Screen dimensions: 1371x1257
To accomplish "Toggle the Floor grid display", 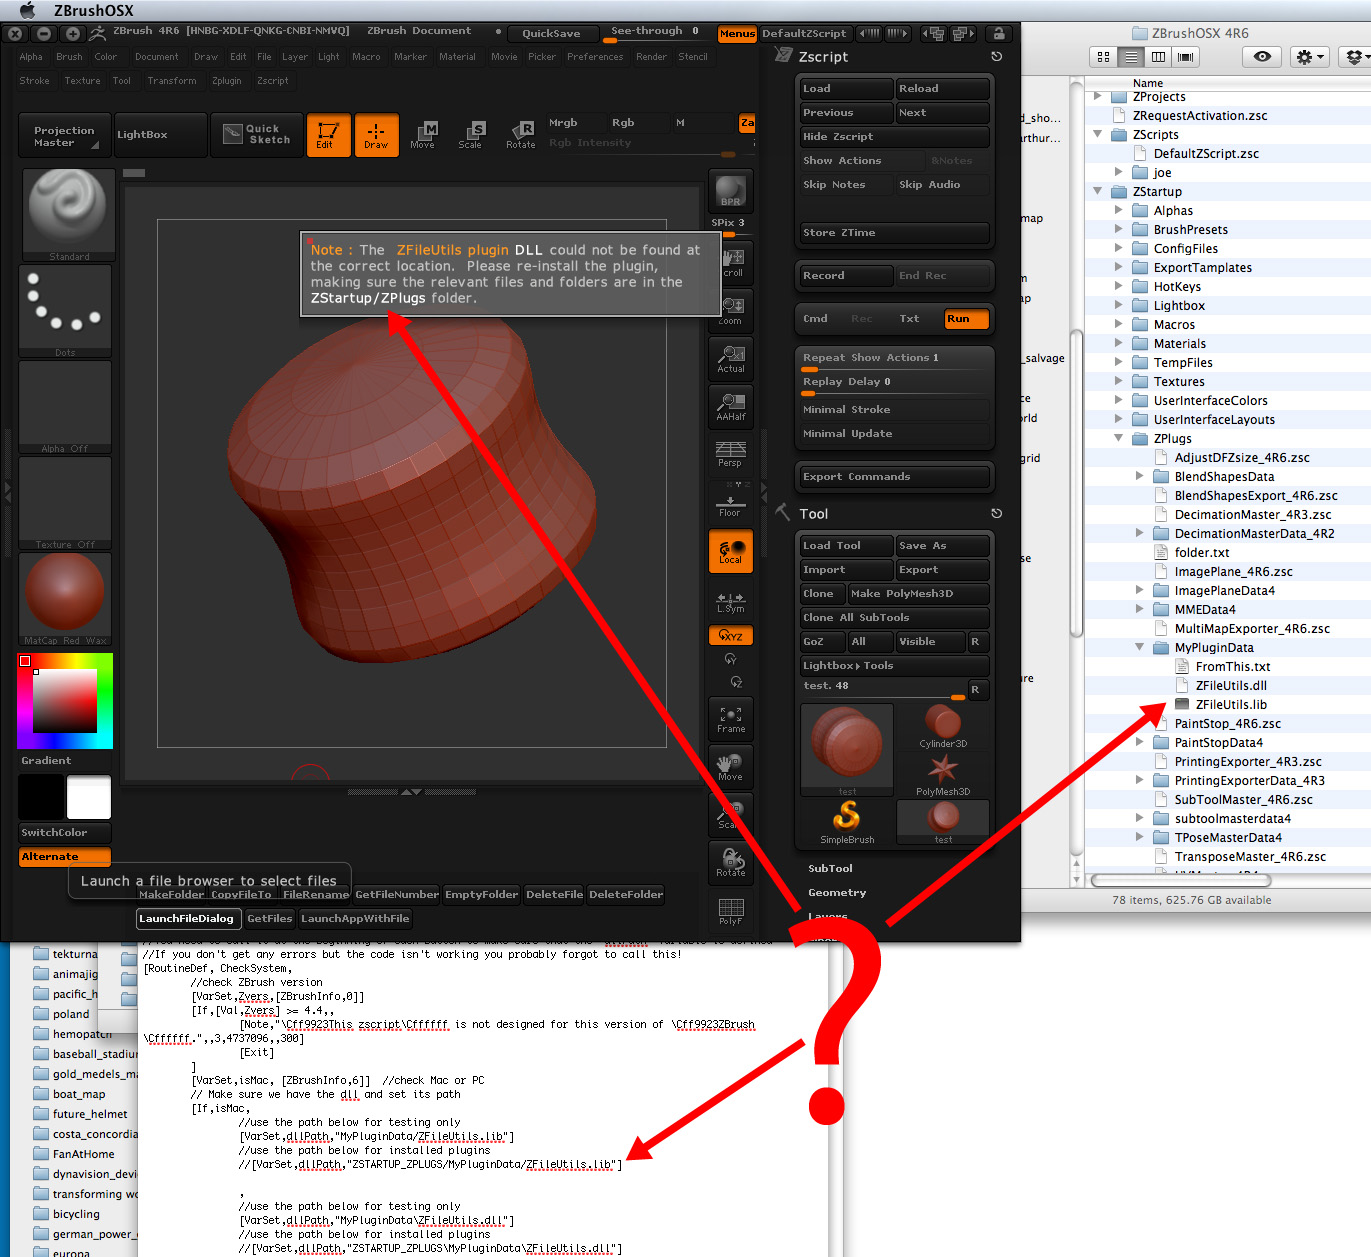I will pos(730,503).
